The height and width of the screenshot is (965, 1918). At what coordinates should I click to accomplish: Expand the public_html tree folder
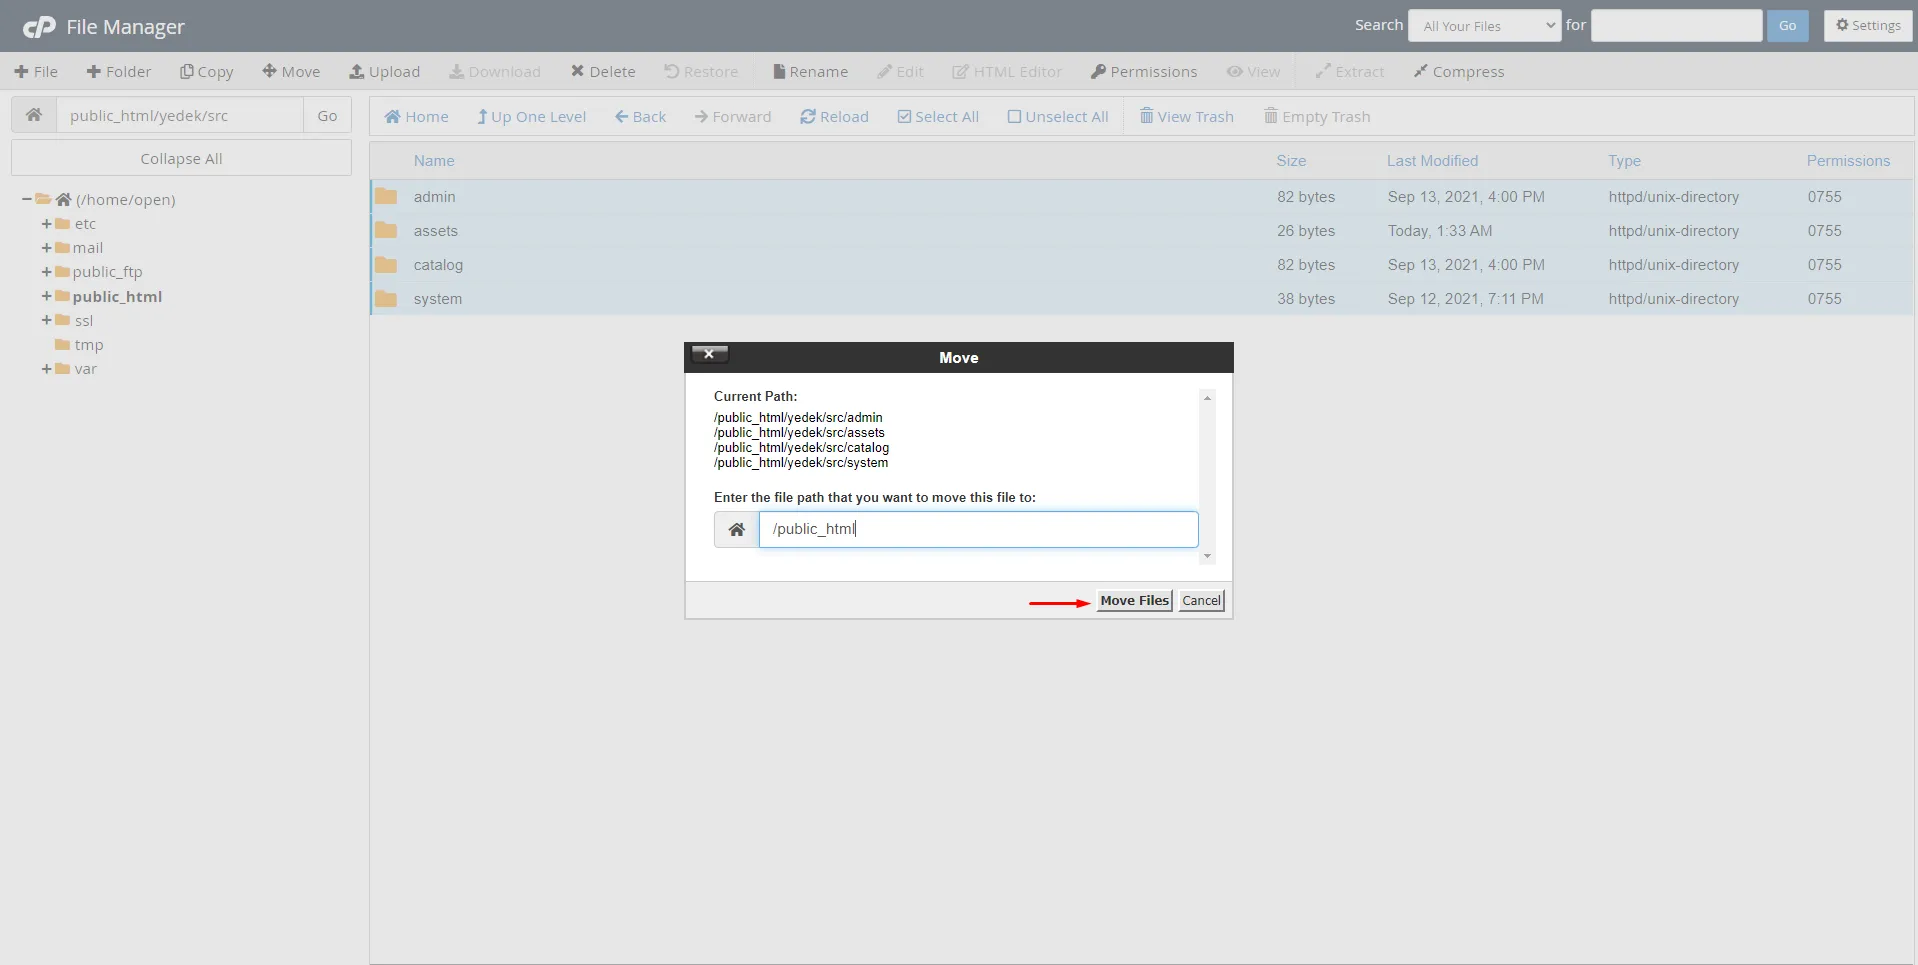coord(46,297)
